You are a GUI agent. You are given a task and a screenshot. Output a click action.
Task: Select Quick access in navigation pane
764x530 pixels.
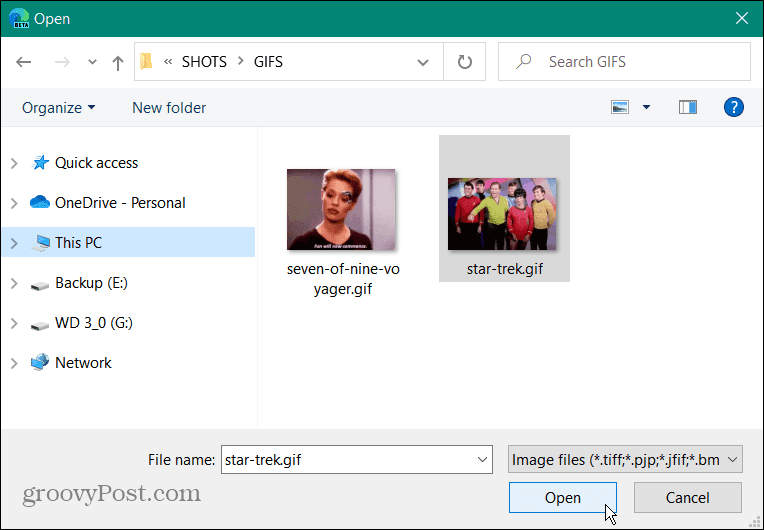tap(96, 163)
